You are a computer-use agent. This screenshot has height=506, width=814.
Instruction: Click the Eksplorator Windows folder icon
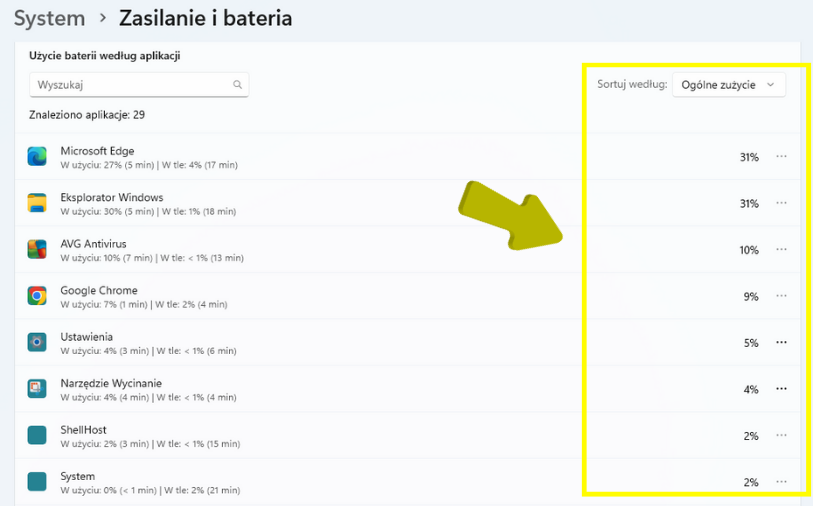(37, 203)
